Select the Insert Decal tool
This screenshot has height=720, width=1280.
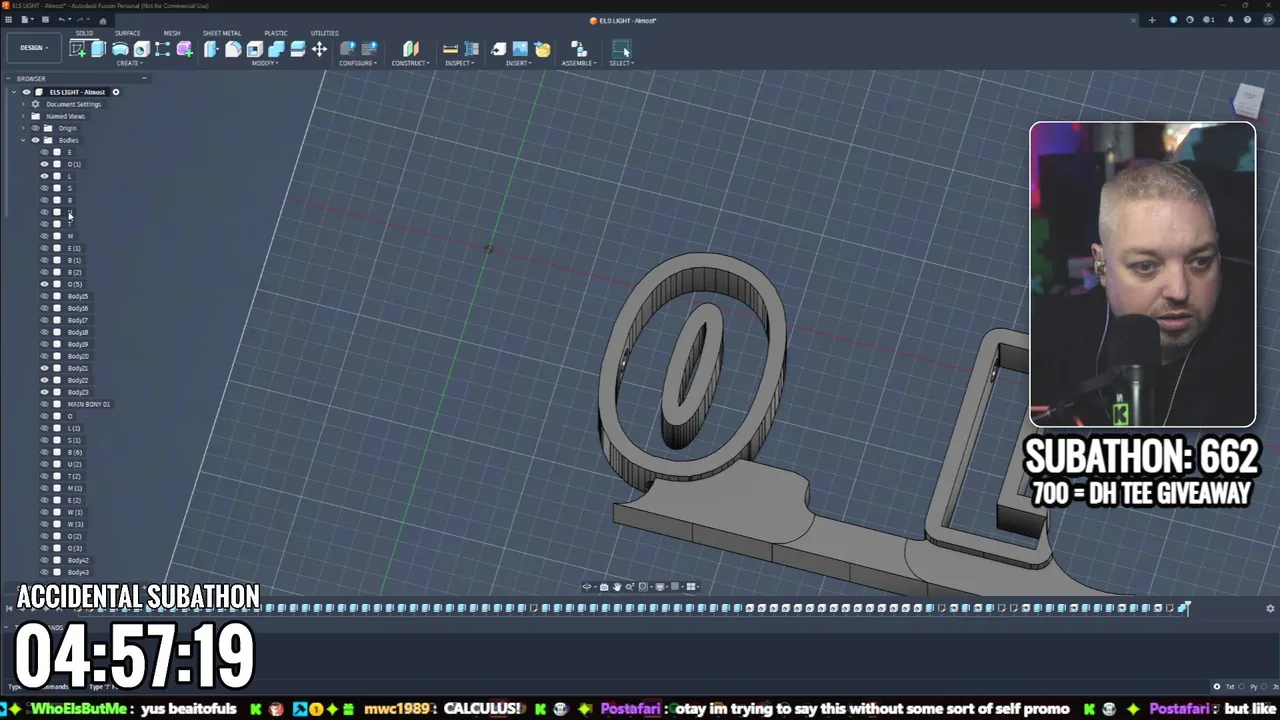542,49
